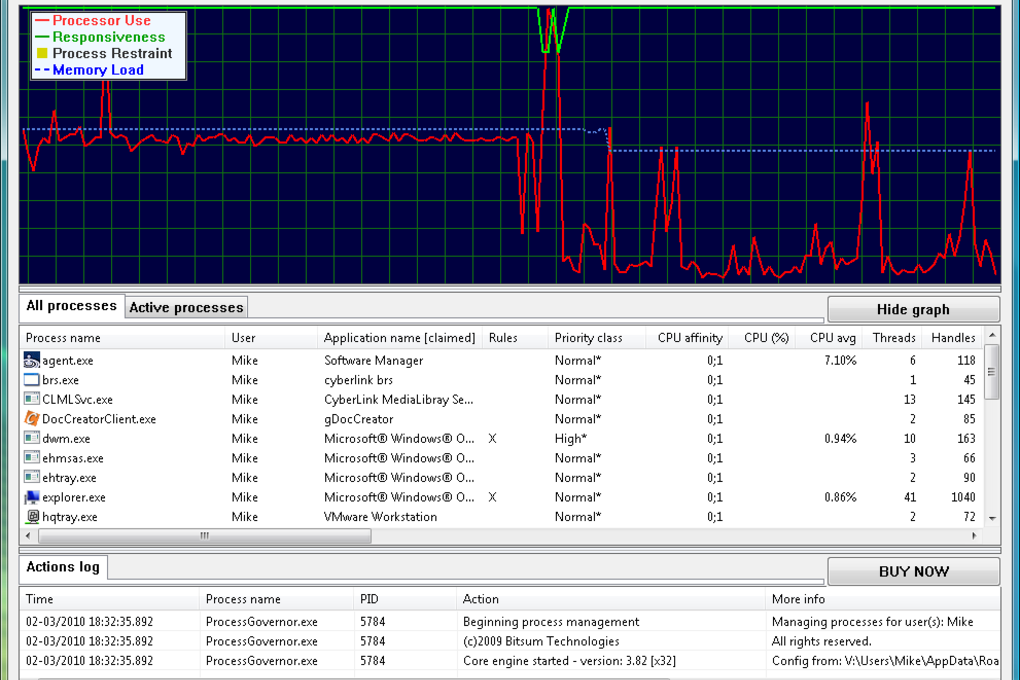The width and height of the screenshot is (1020, 680).
Task: Sort by Rules column header
Action: 515,338
